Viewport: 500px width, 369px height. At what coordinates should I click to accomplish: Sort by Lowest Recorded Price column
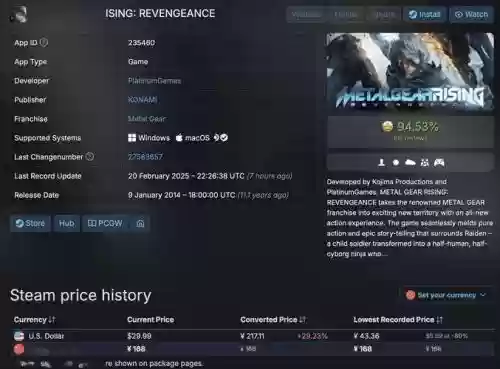398,320
